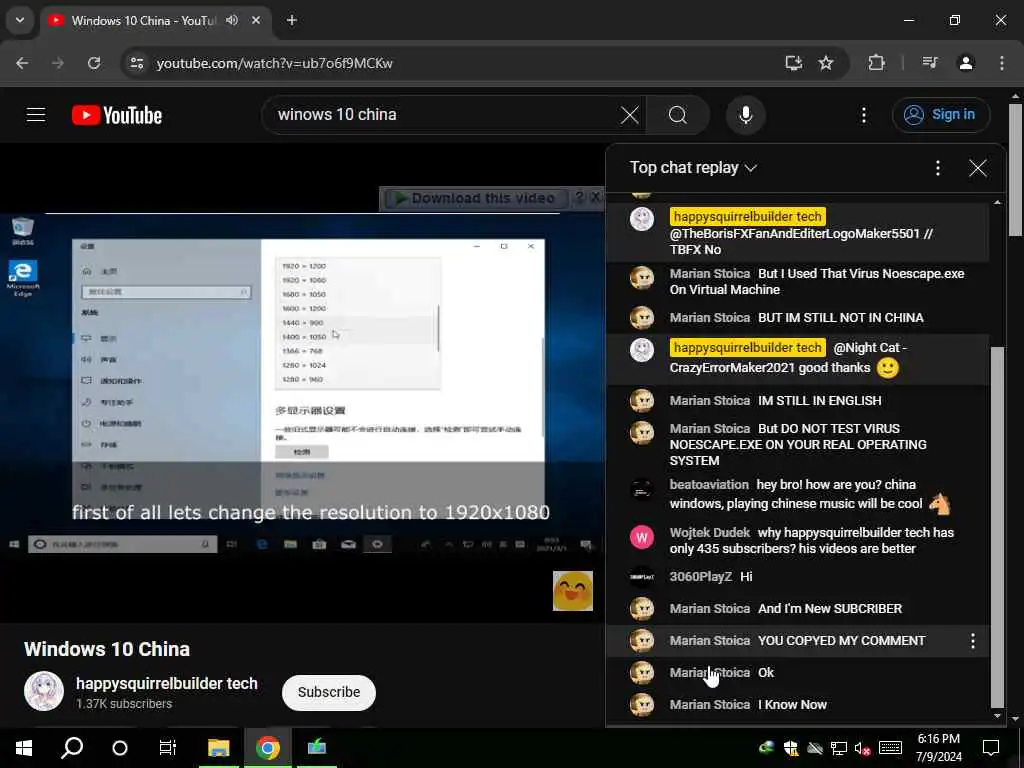This screenshot has width=1024, height=768.
Task: Click the chat message IM STILL IN ENGLISH
Action: (x=820, y=401)
